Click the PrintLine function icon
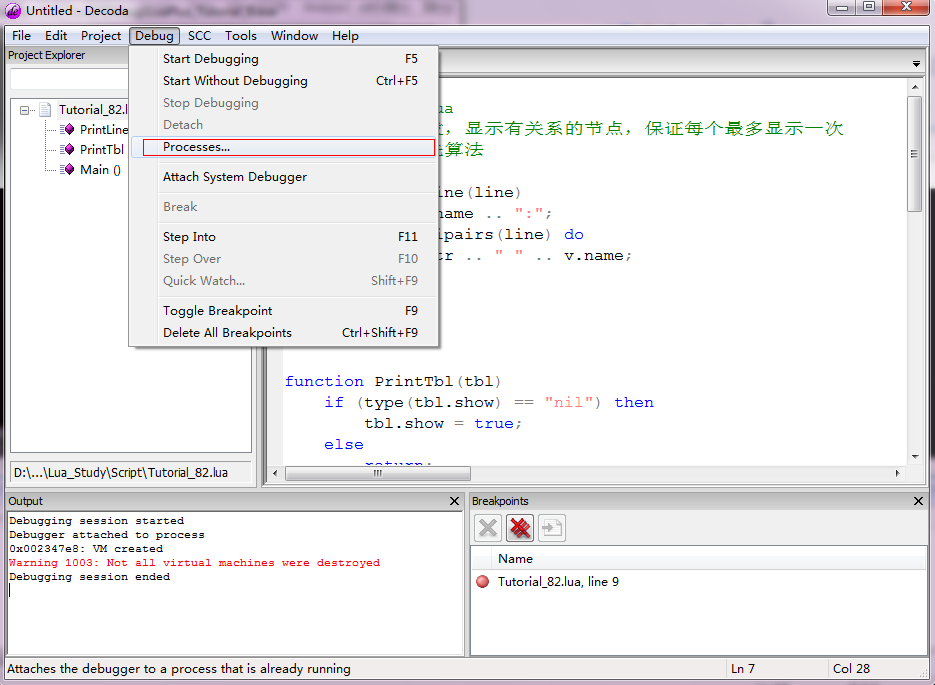This screenshot has height=685, width=935. [x=67, y=129]
